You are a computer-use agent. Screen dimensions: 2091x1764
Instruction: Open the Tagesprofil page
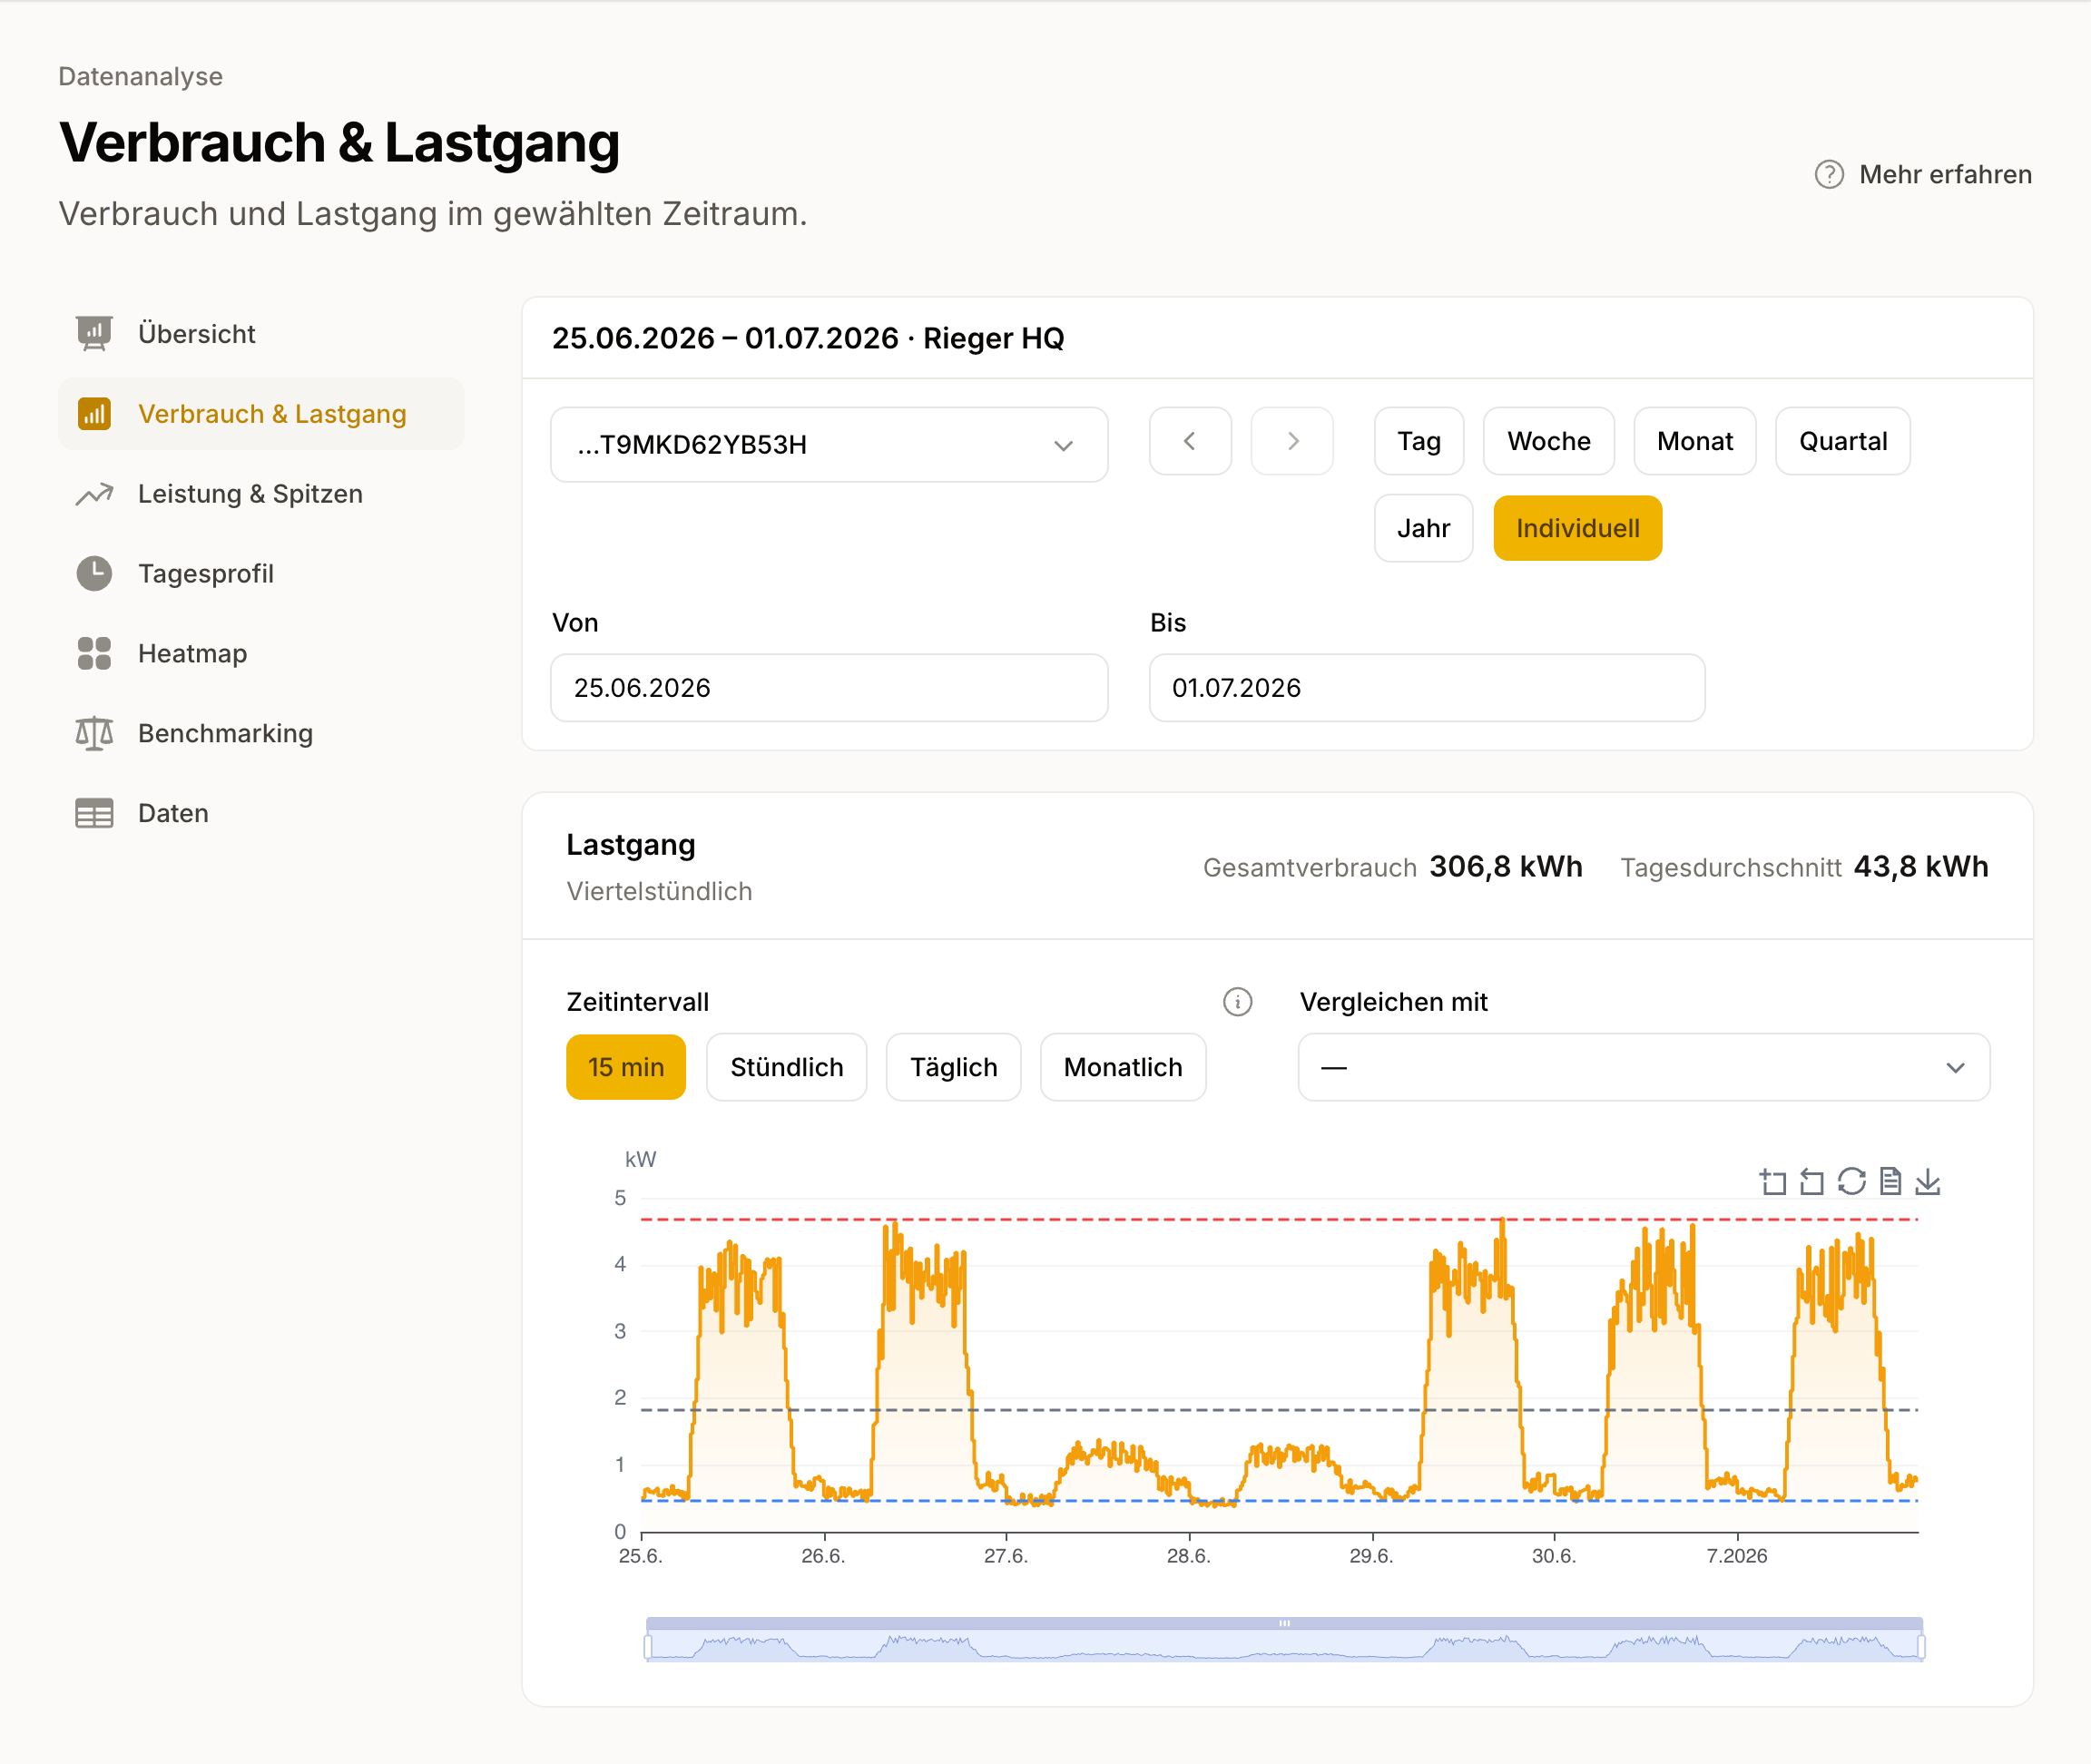(x=261, y=574)
